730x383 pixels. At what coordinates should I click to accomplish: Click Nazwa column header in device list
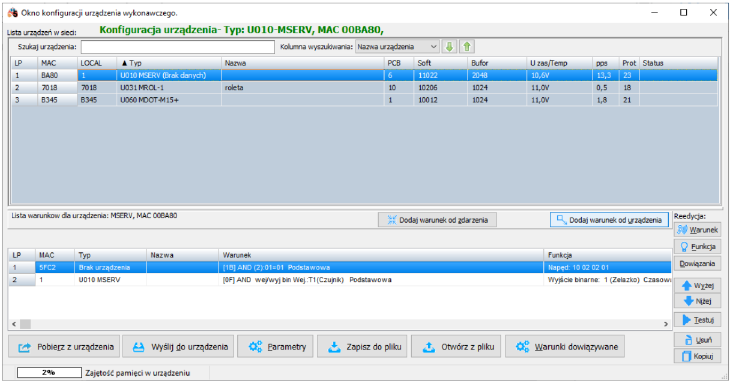[x=303, y=63]
